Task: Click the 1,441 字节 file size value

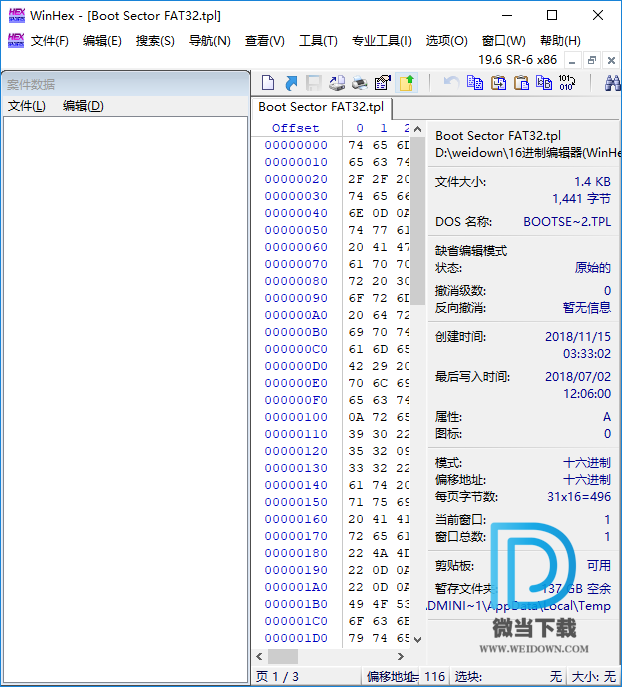Action: coord(581,199)
